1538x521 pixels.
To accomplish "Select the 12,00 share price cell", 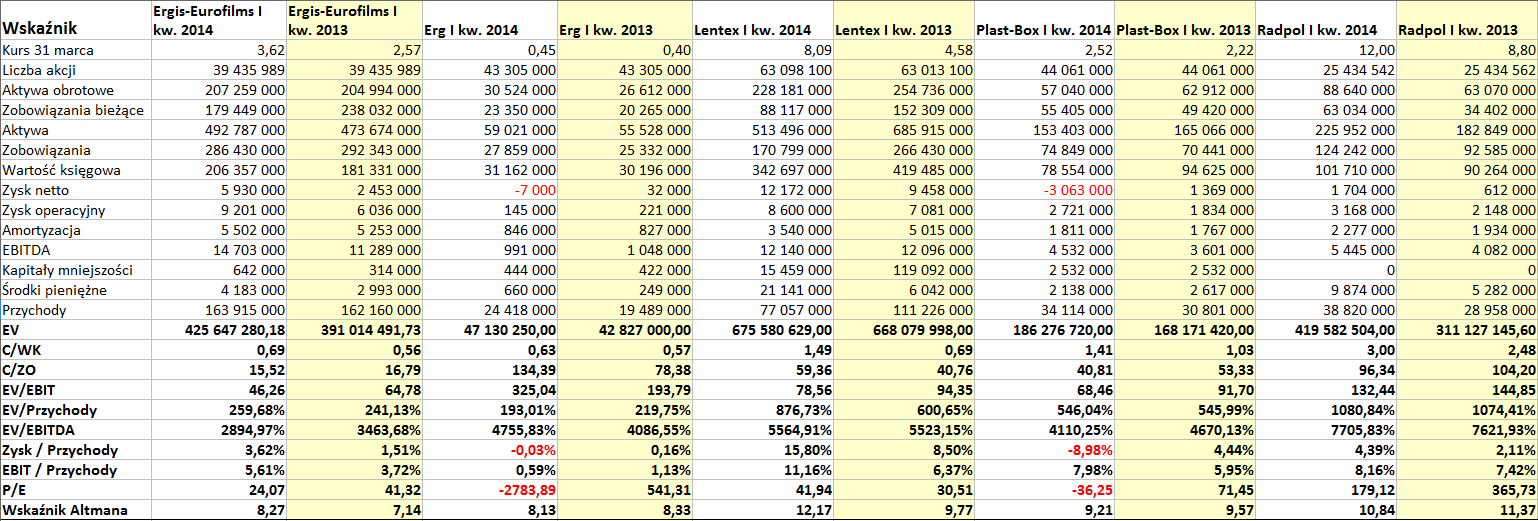I will 1324,50.
